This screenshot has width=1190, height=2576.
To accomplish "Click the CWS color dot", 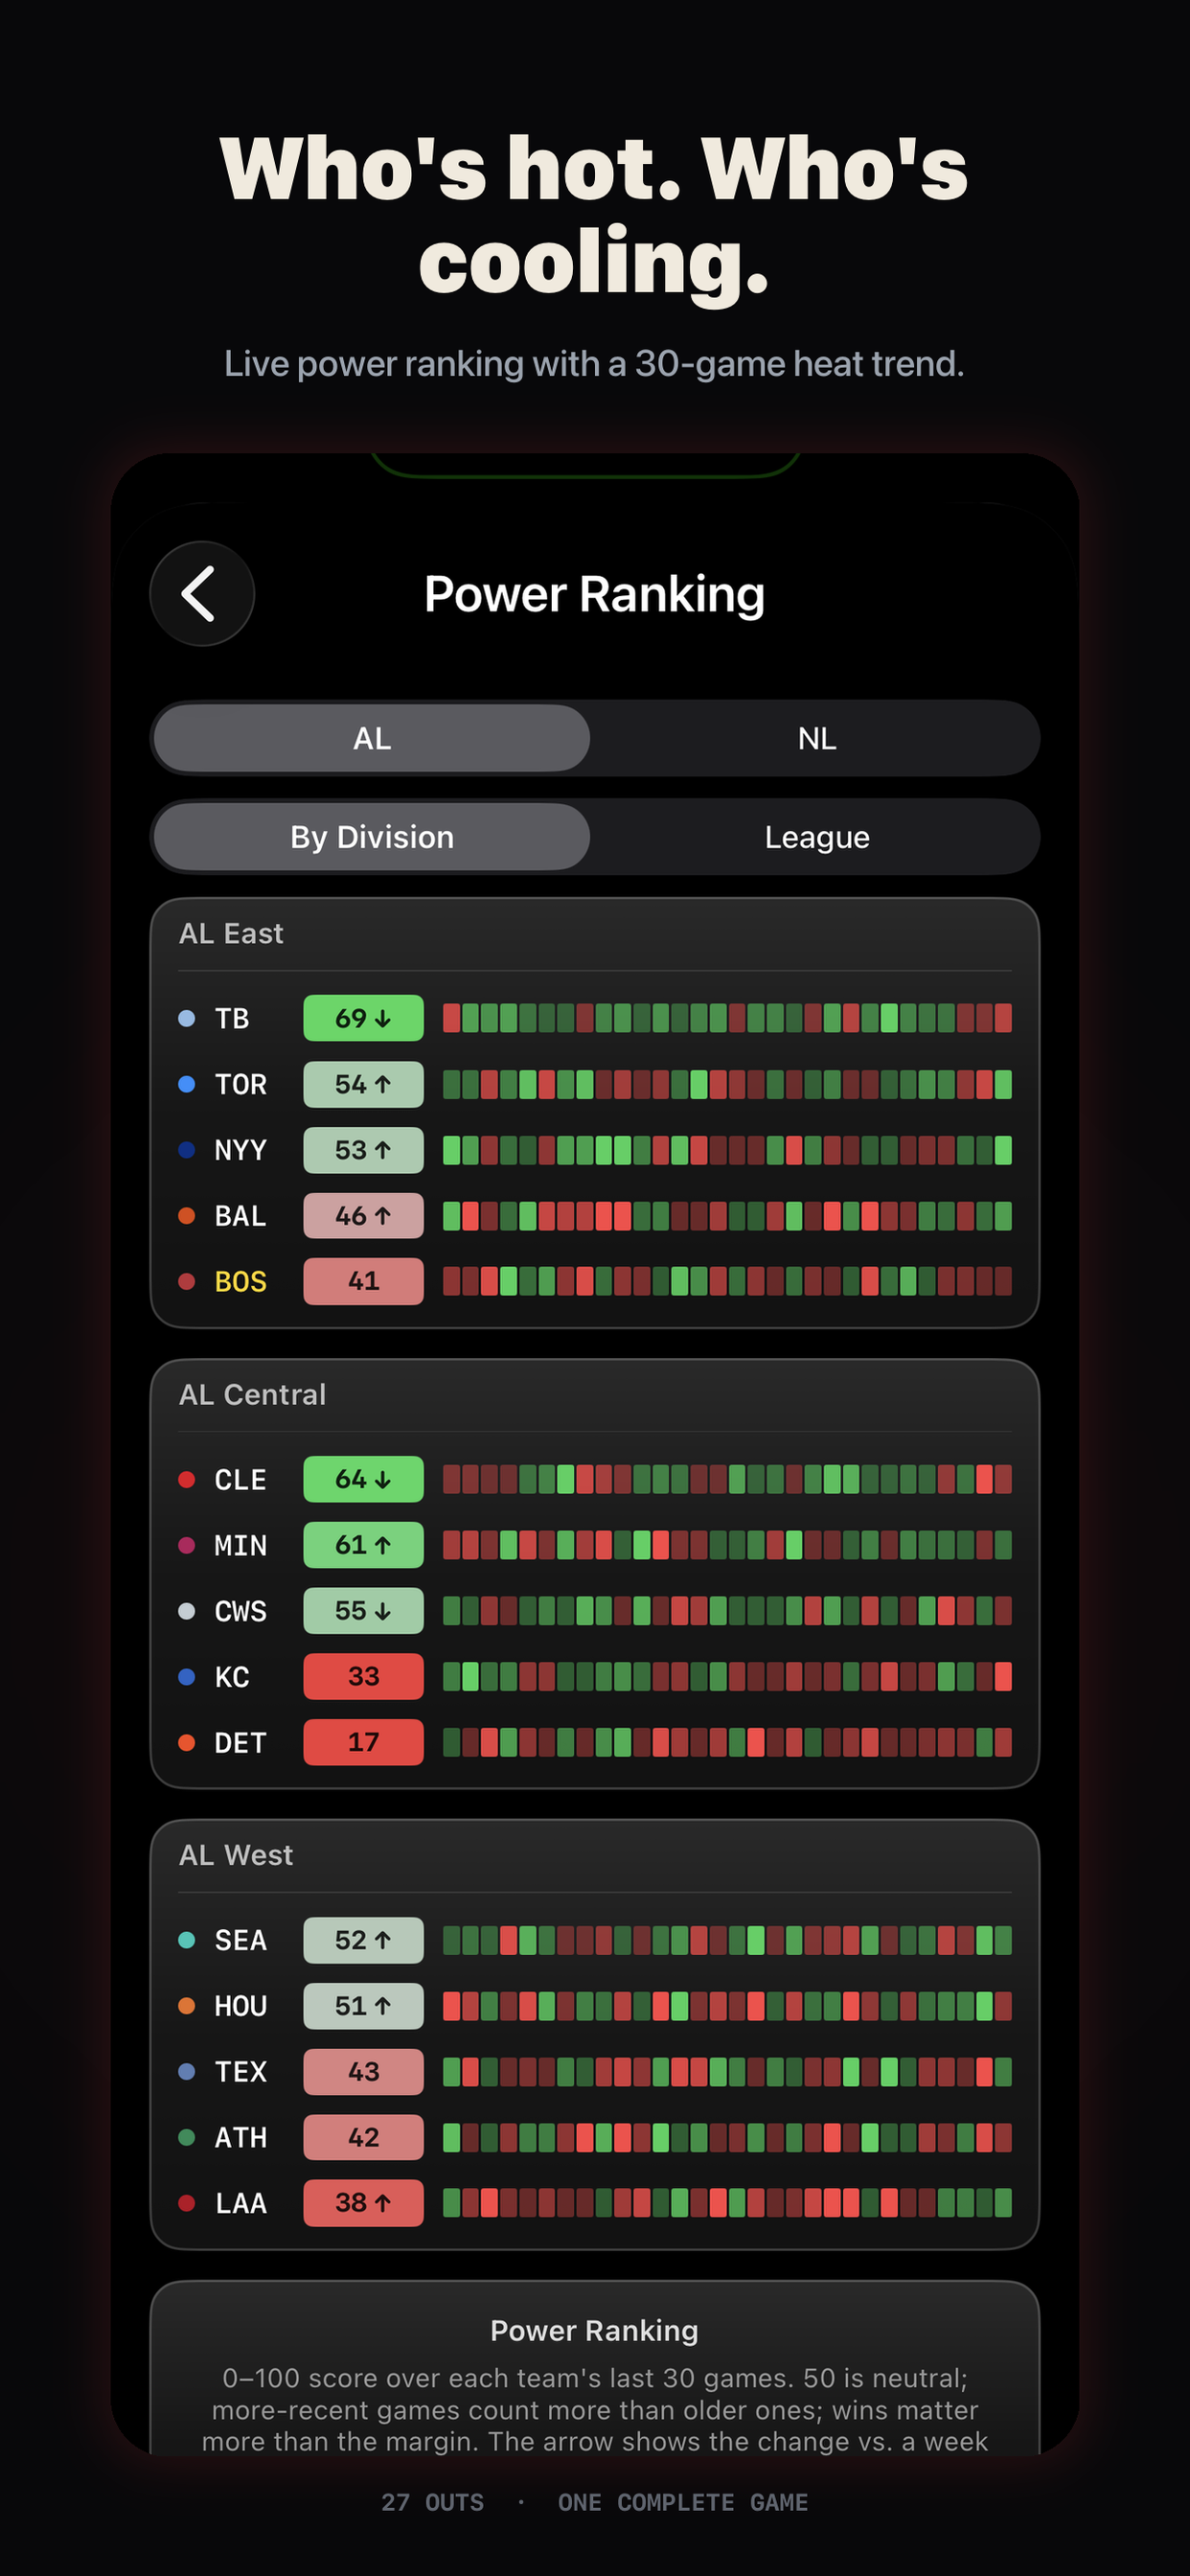I will [186, 1611].
